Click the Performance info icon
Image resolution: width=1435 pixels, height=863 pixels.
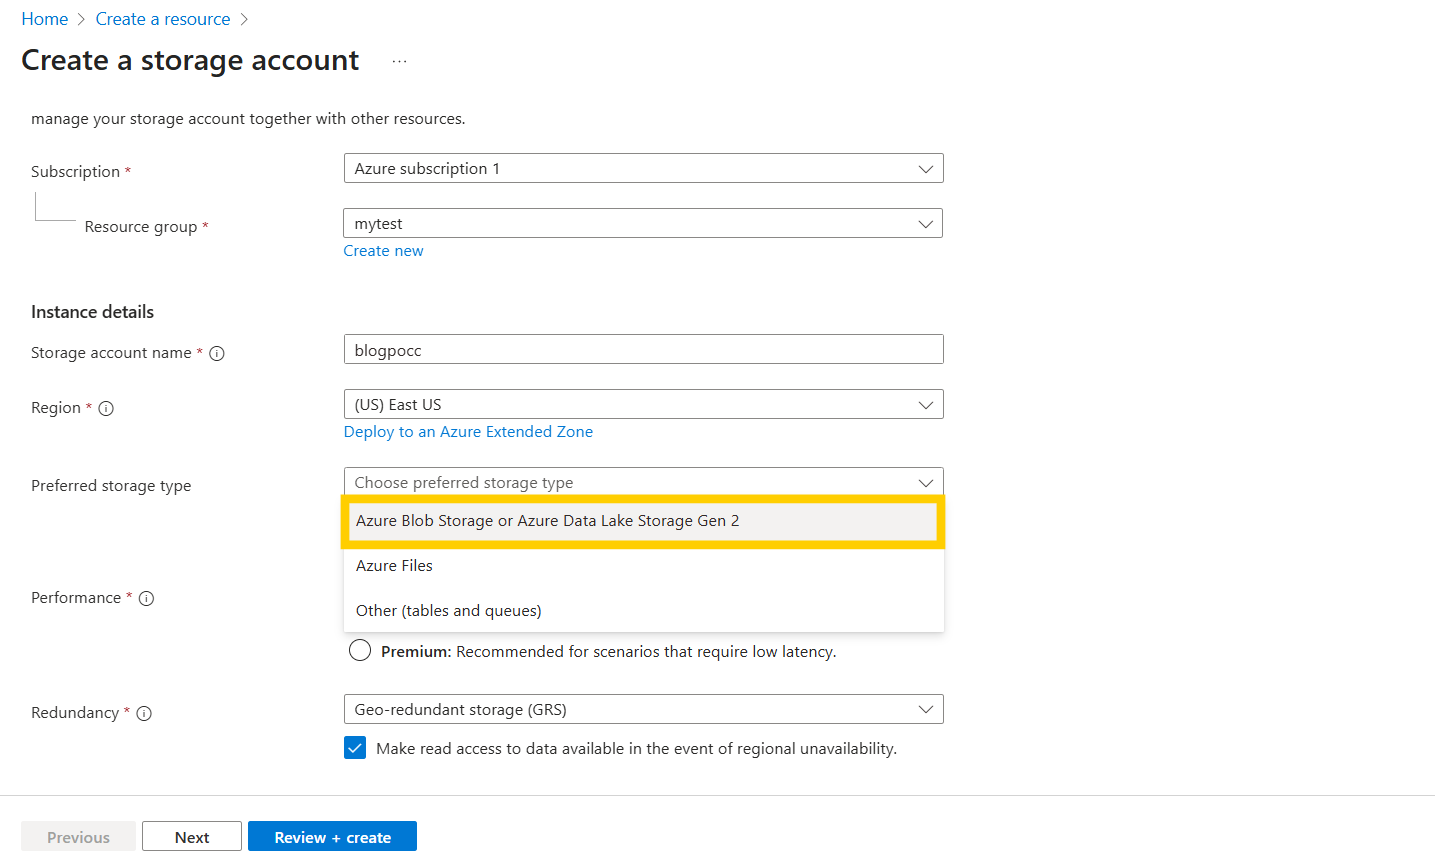[x=146, y=598]
